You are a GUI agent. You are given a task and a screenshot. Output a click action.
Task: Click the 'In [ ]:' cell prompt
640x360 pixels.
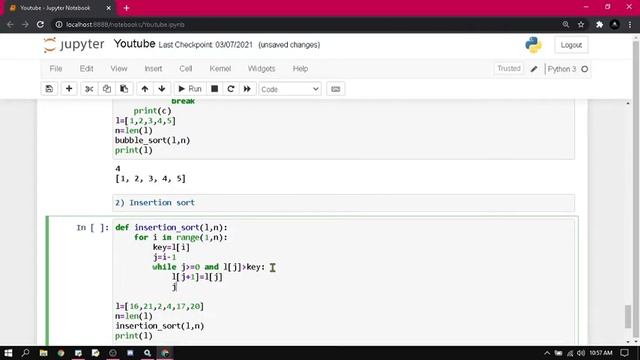pyautogui.click(x=93, y=227)
